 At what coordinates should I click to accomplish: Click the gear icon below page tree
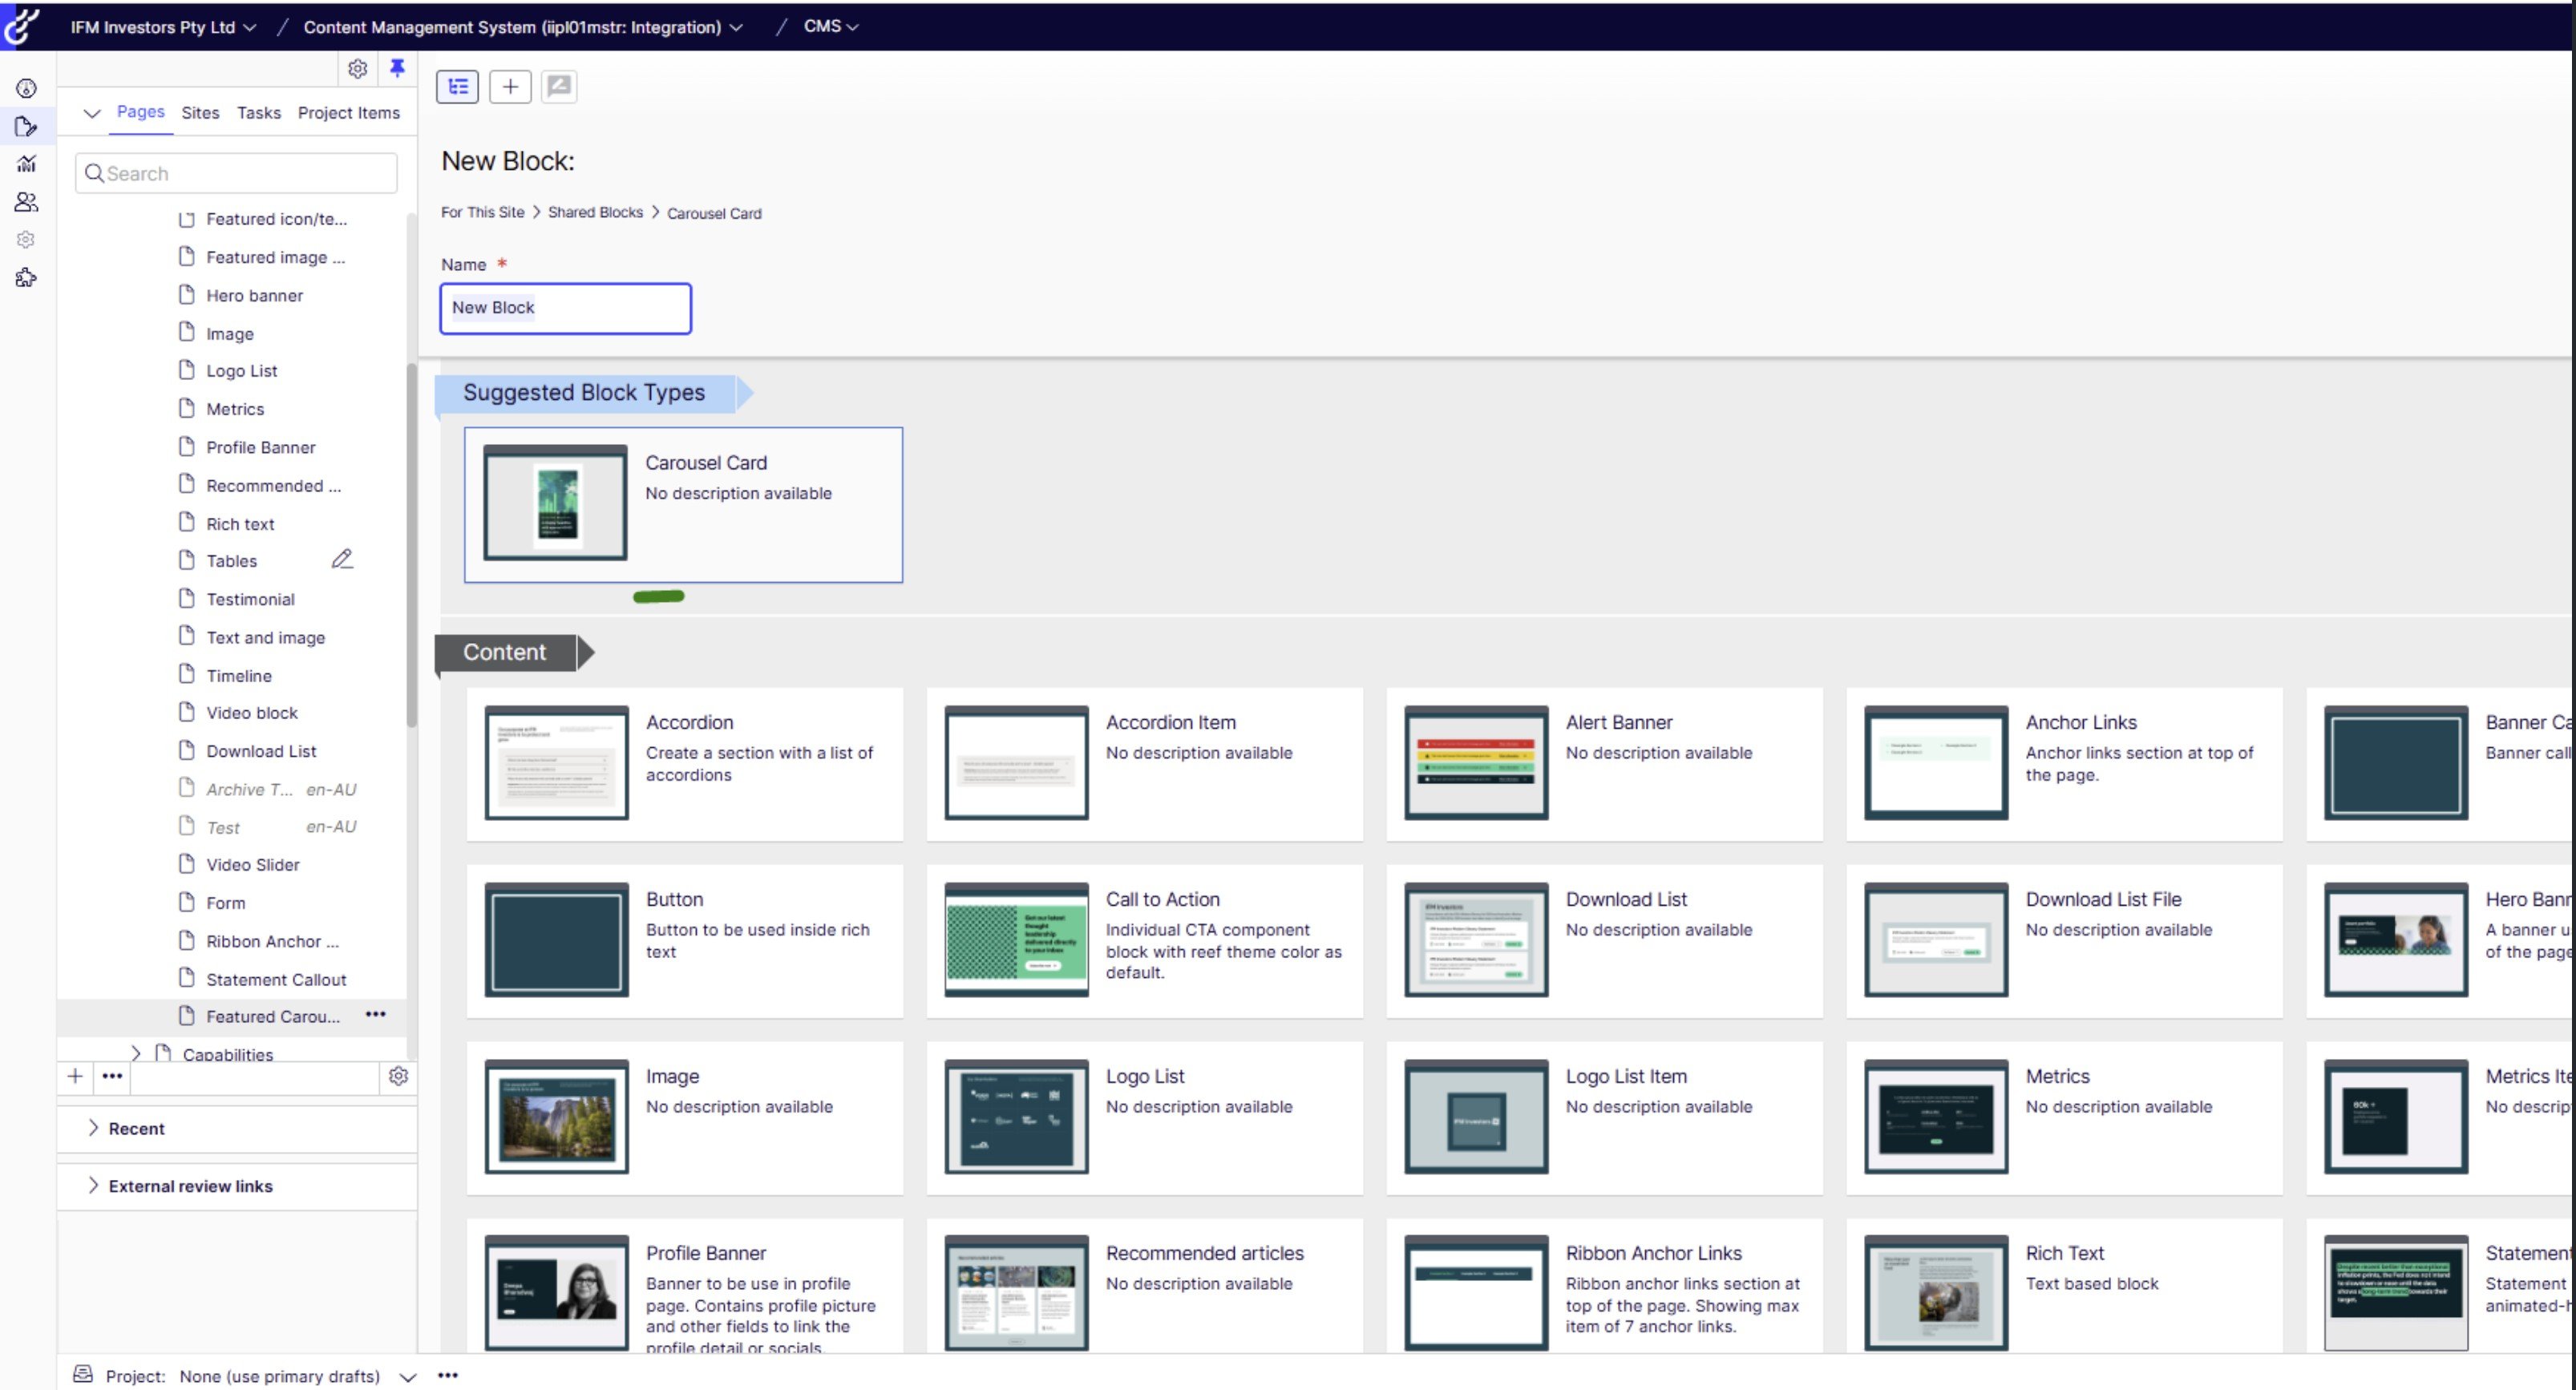coord(398,1076)
